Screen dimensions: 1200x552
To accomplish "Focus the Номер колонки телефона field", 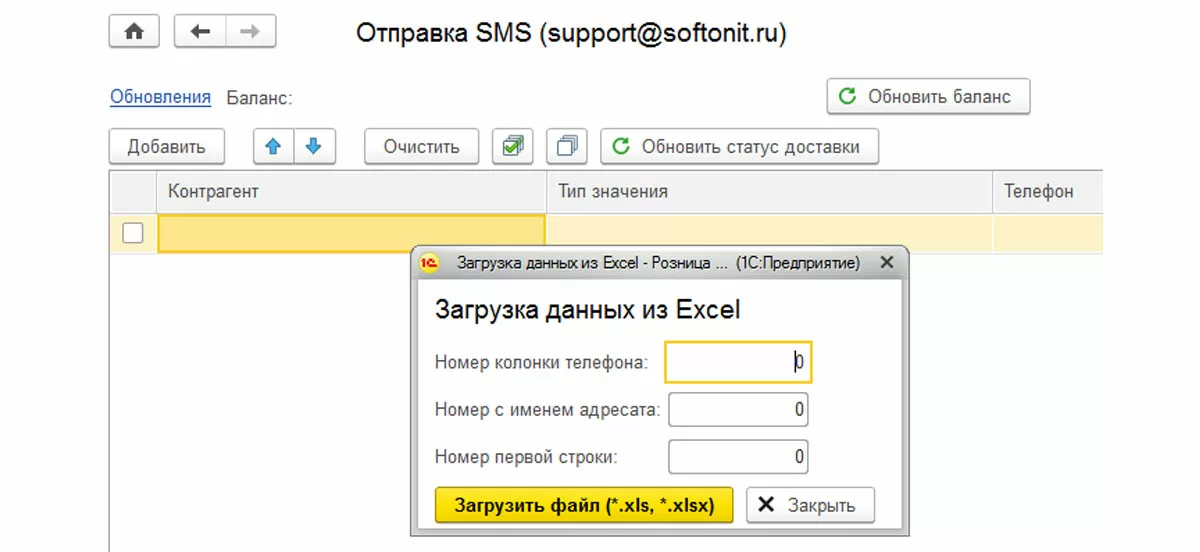I will pyautogui.click(x=738, y=362).
